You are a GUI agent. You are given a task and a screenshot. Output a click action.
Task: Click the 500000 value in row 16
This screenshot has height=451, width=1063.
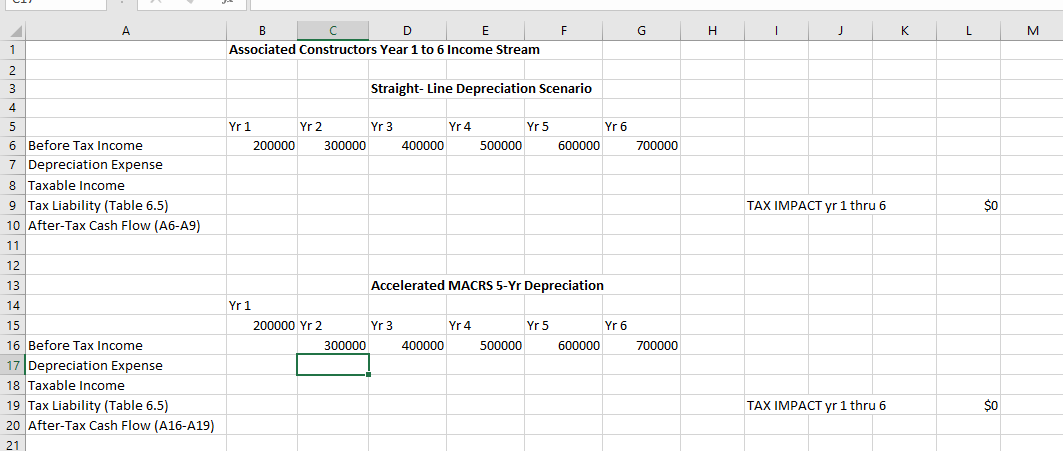click(x=500, y=346)
